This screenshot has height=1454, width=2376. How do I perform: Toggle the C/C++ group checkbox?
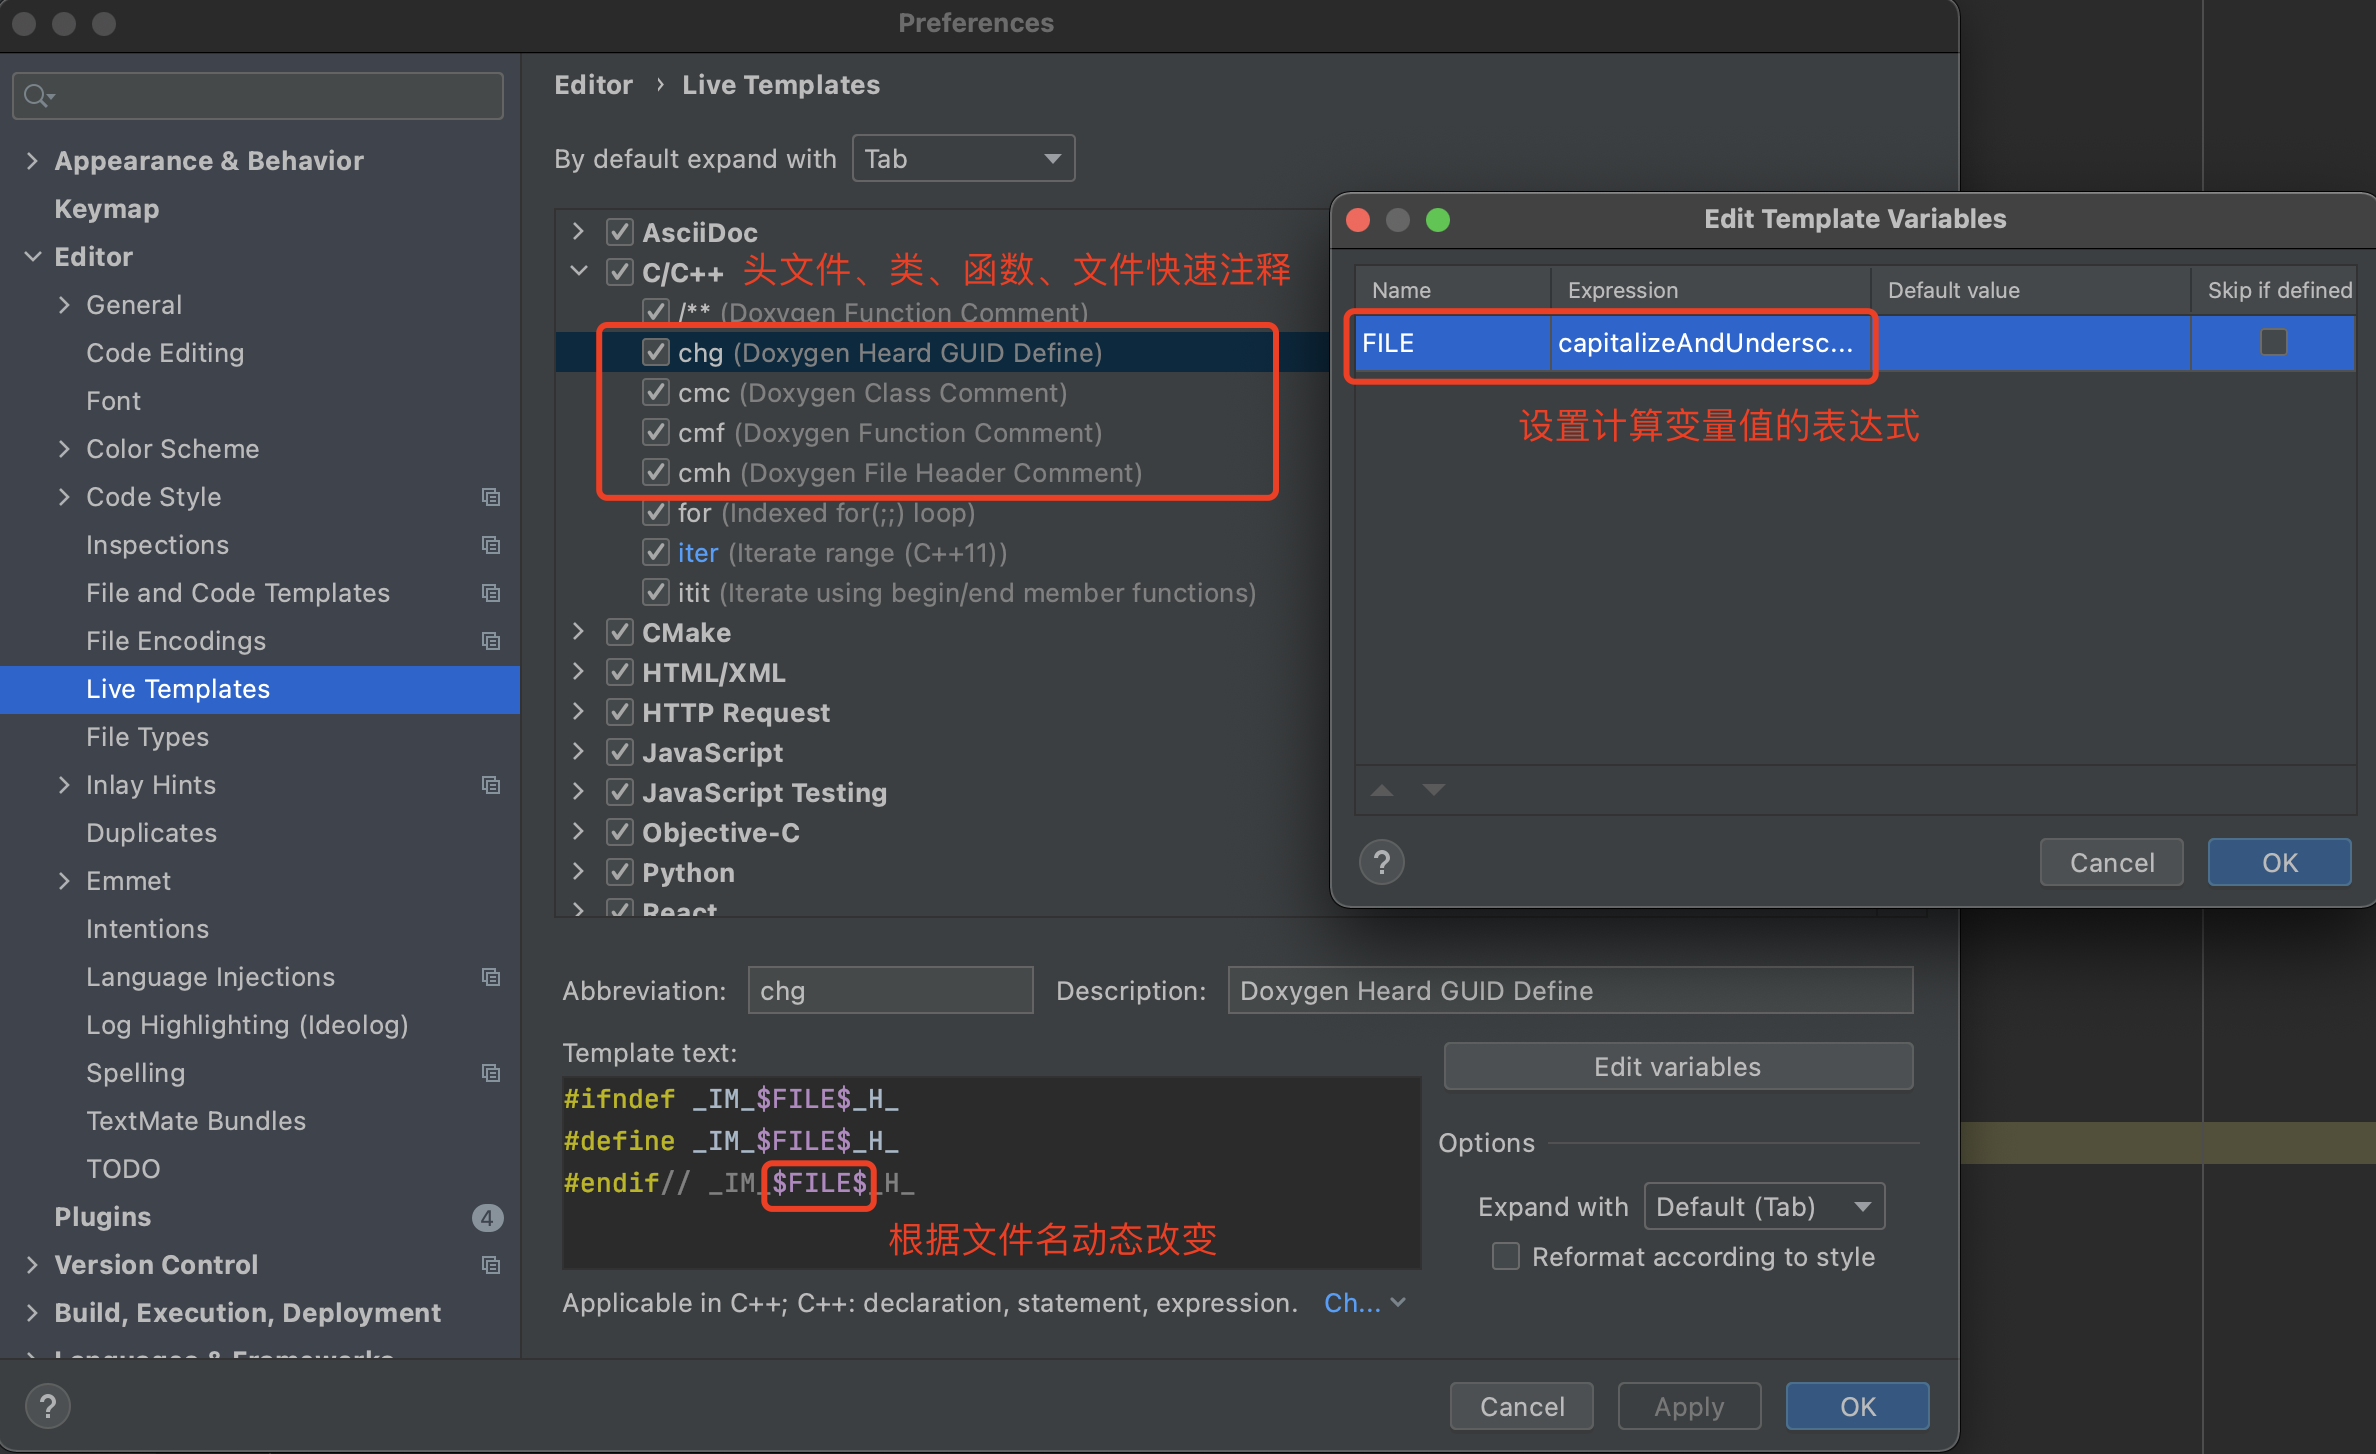tap(620, 272)
